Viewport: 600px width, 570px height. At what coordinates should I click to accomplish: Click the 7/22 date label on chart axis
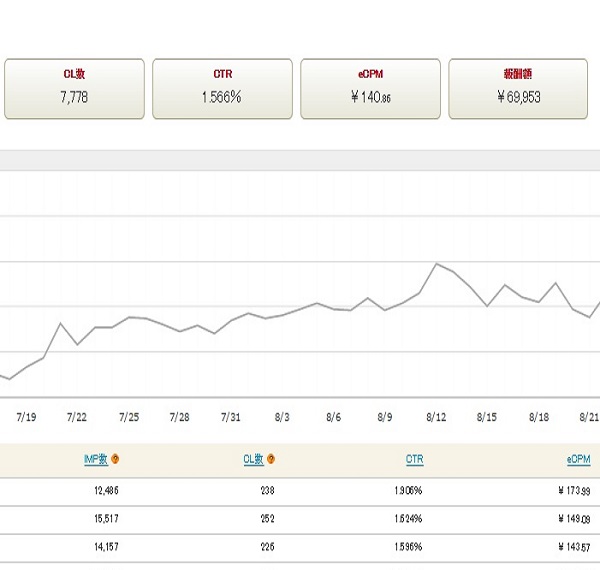(x=77, y=417)
